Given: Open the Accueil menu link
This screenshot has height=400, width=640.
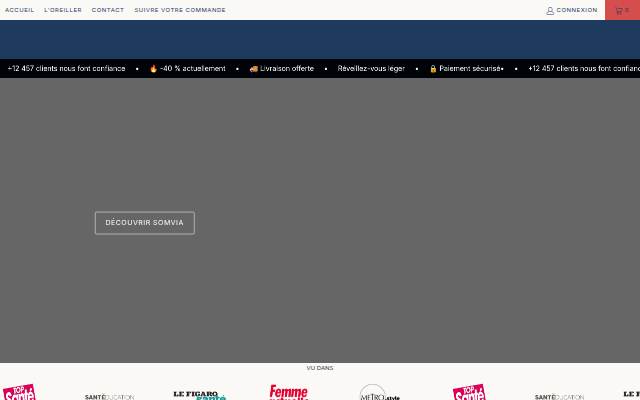Looking at the screenshot, I should point(20,10).
